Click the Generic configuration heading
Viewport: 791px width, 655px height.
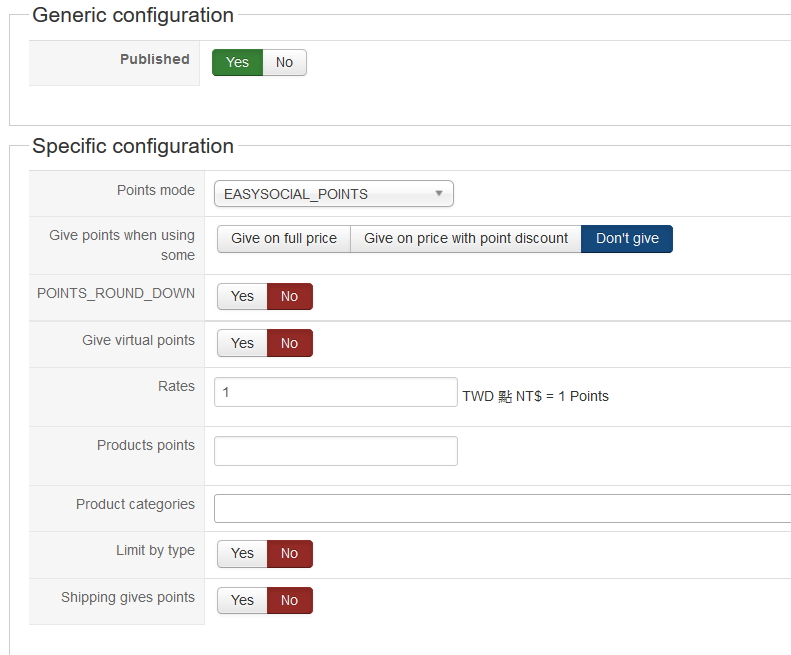133,15
